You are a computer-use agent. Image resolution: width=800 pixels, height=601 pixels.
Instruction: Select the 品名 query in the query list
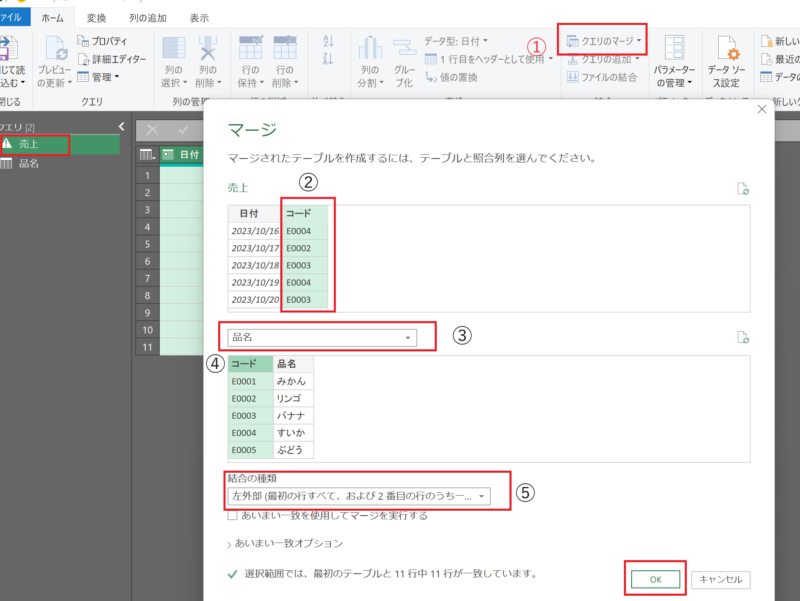[29, 164]
